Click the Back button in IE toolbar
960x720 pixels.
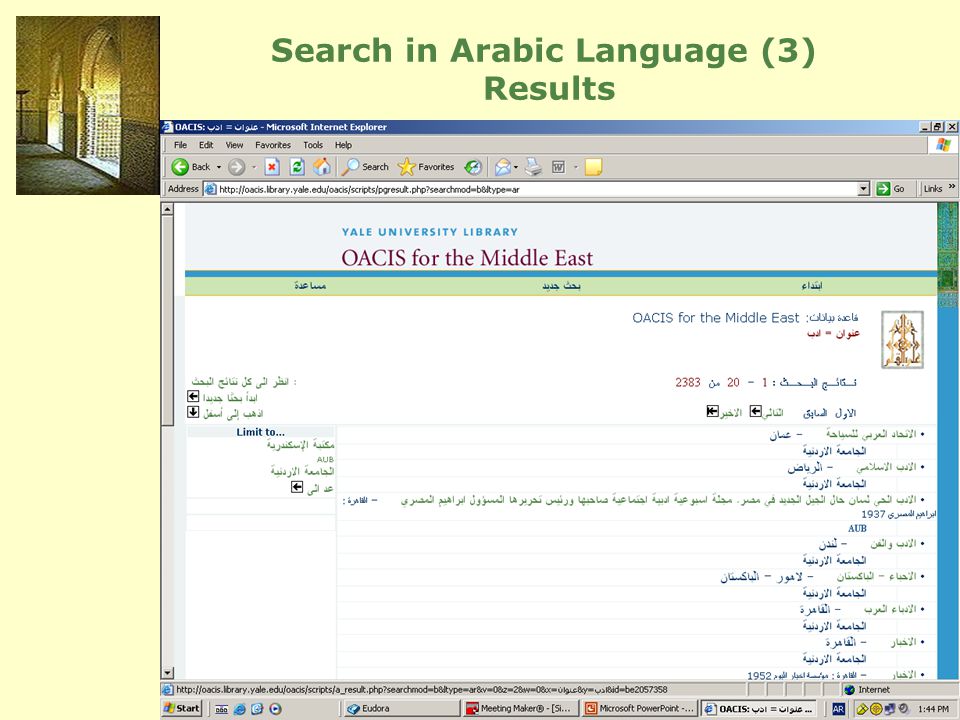pos(190,167)
